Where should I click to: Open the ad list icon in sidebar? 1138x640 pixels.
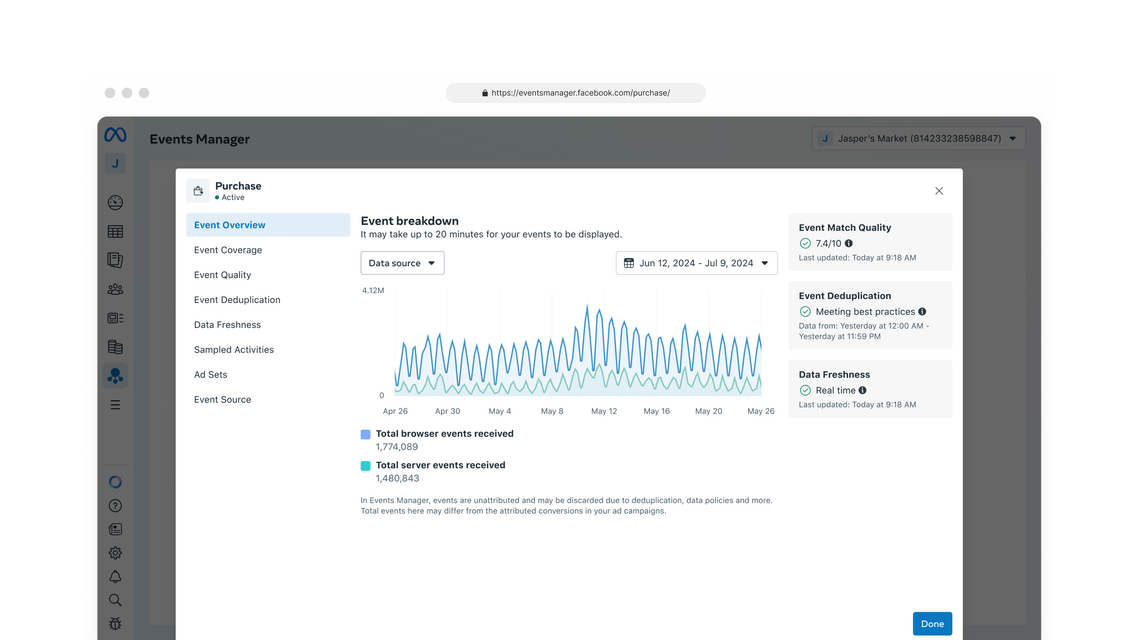[115, 318]
